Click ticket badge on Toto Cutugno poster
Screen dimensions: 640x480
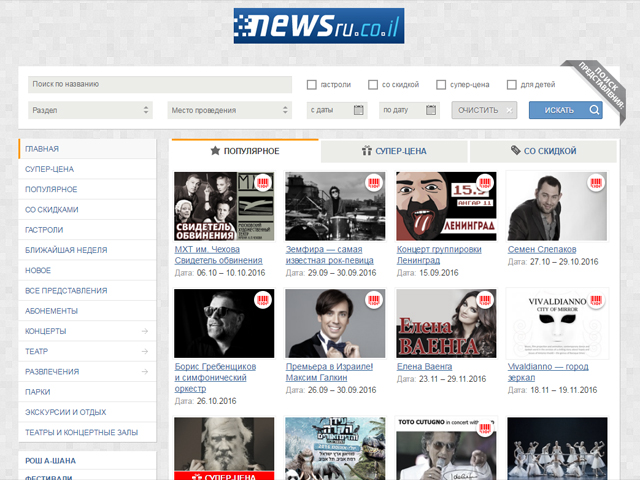click(485, 428)
